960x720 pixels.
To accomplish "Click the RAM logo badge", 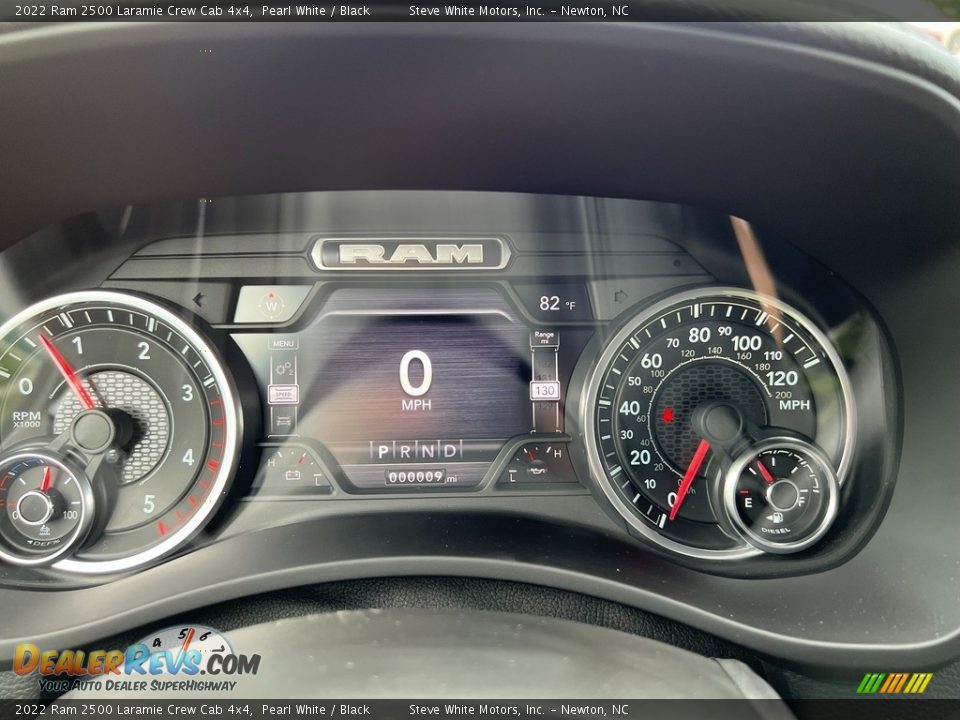I will point(411,253).
